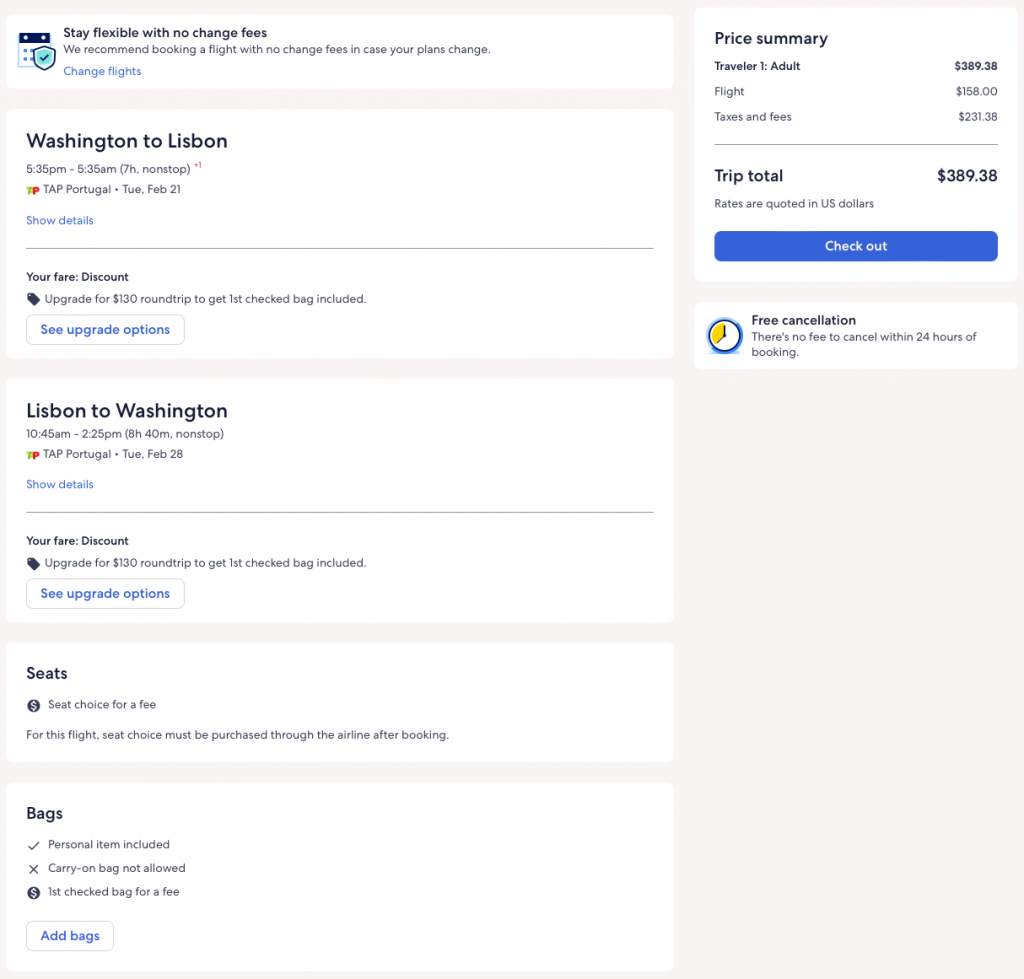Click the Add bags button
1024x979 pixels.
70,936
